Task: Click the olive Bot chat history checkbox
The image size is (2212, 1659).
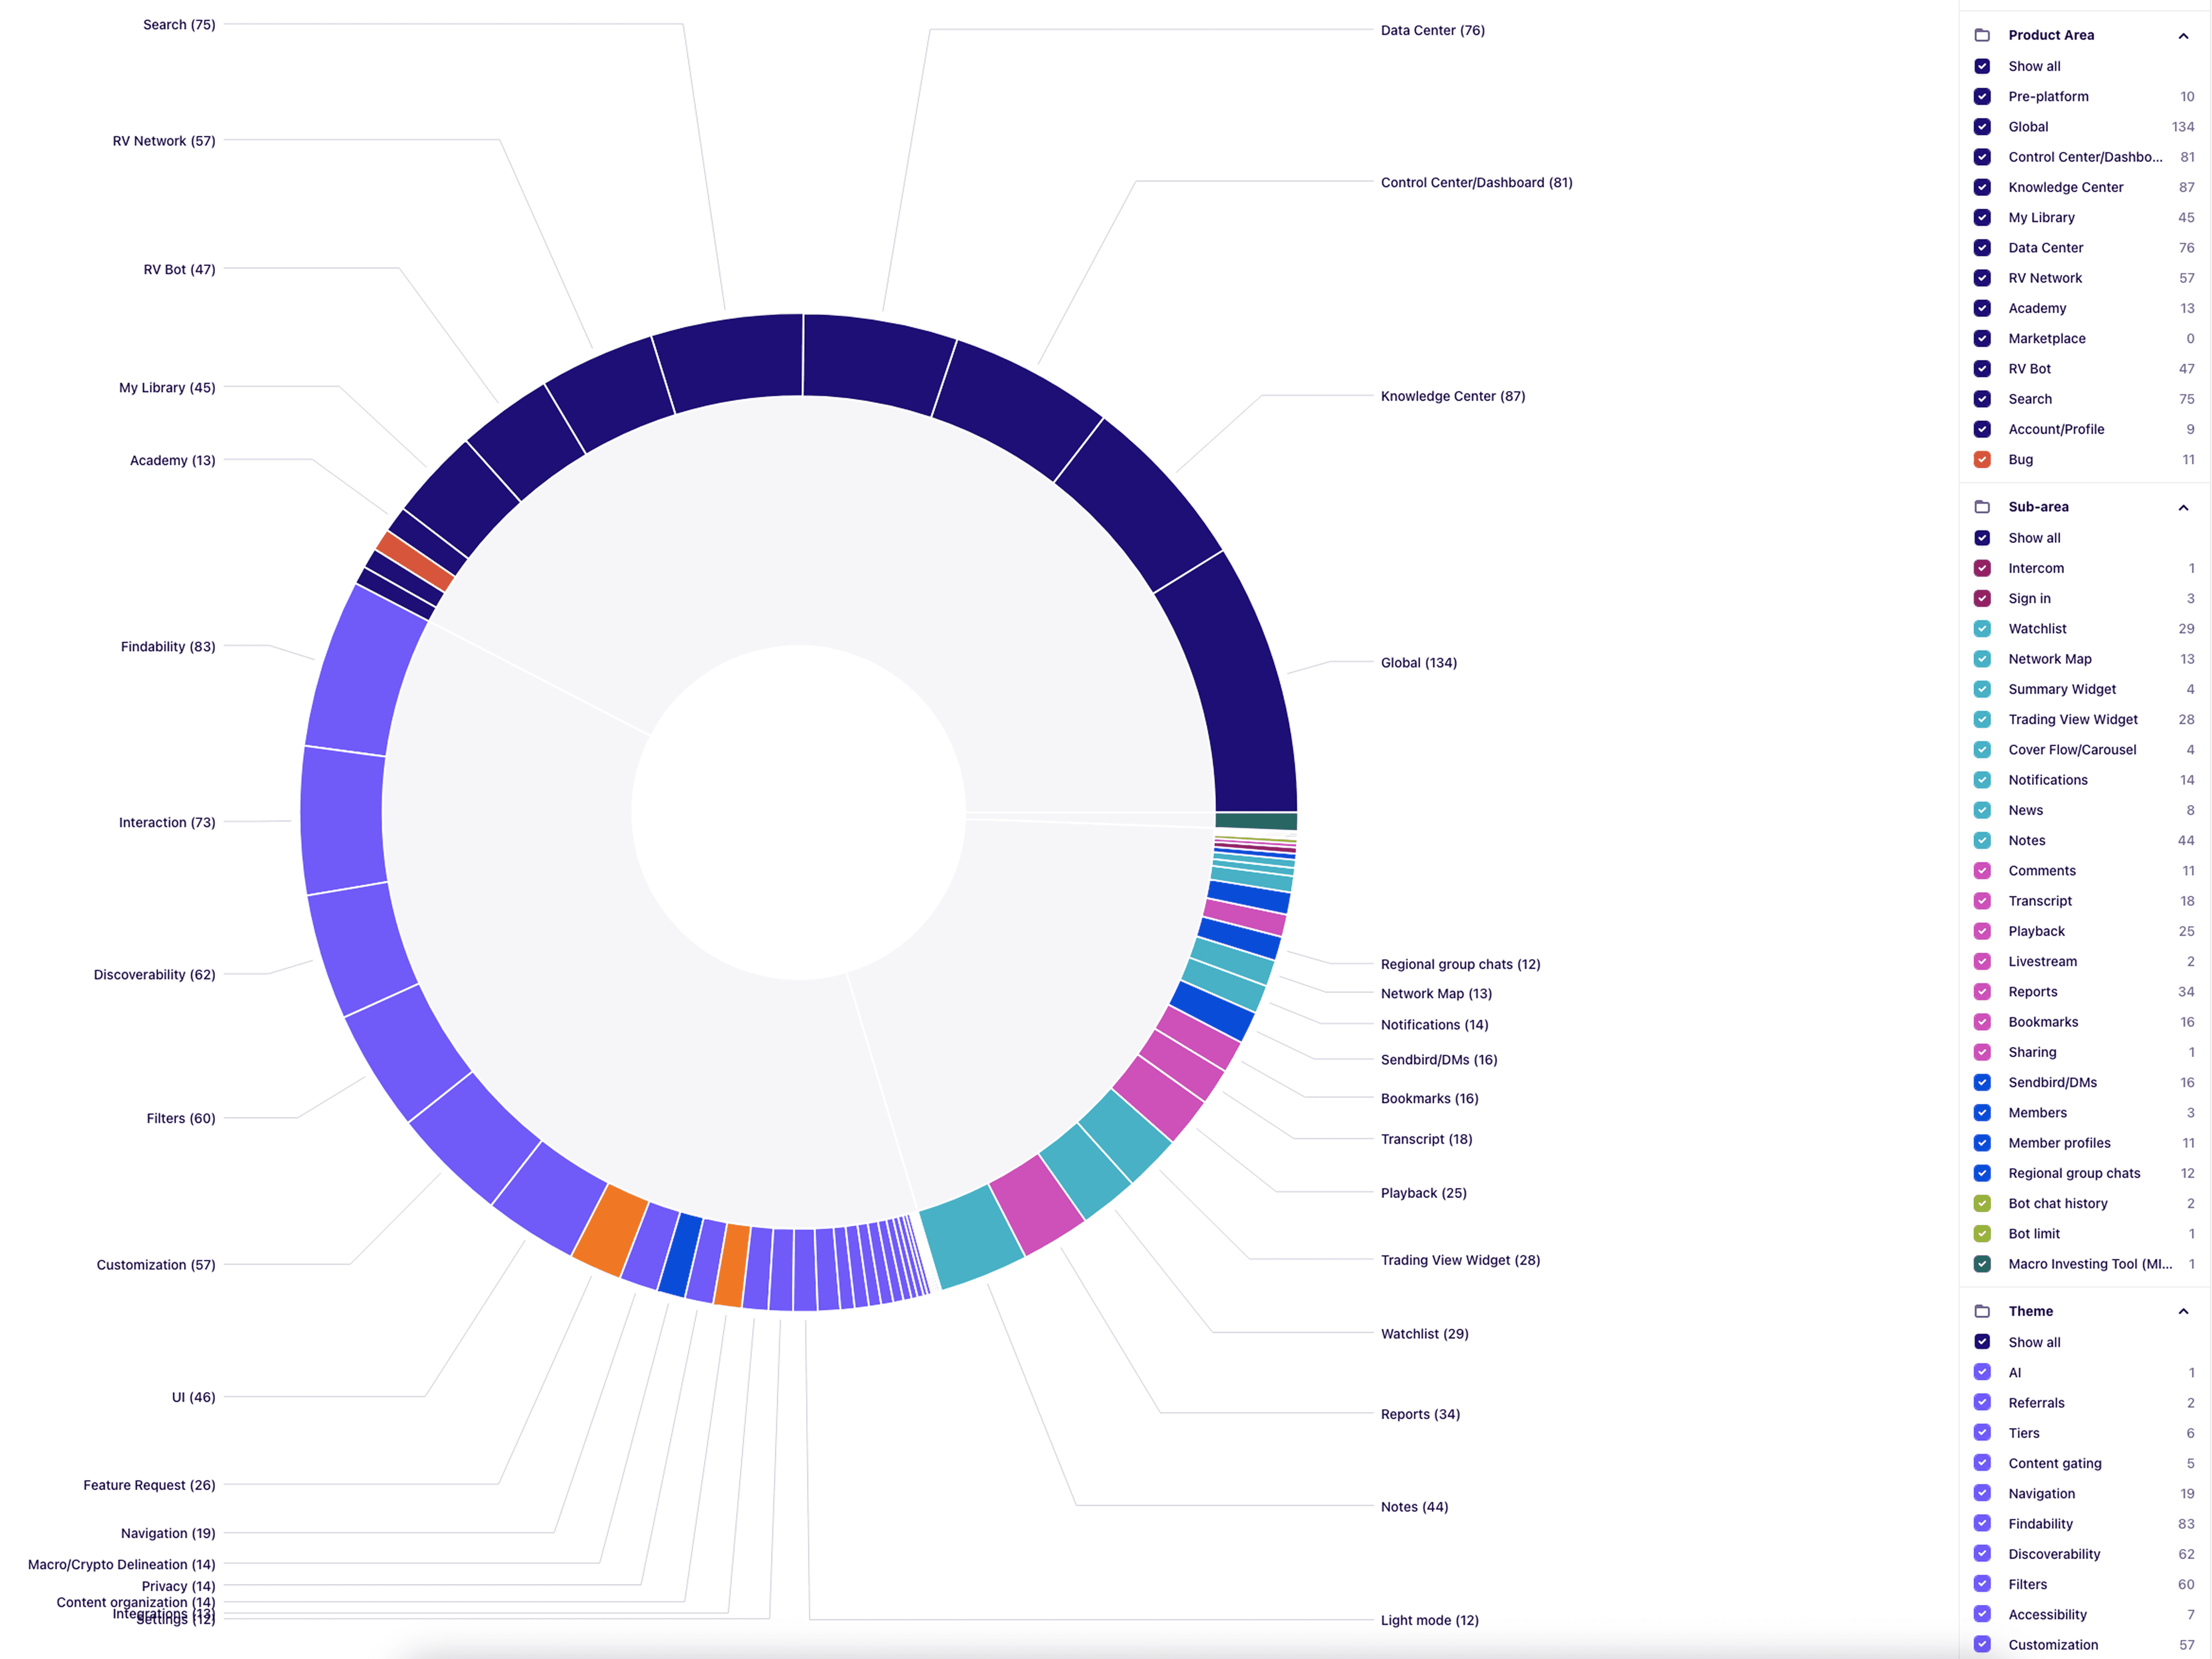Action: 1981,1204
